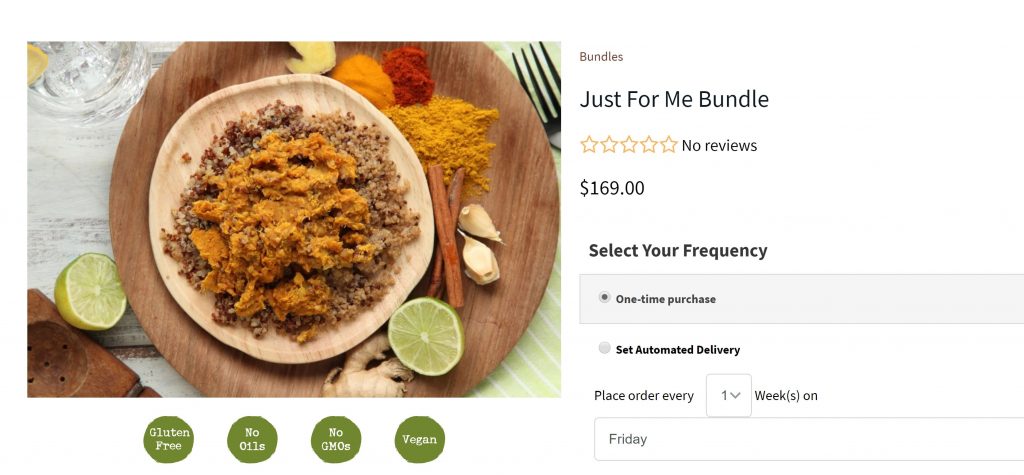This screenshot has width=1024, height=475.
Task: Open the week interval dropdown
Action: (x=729, y=395)
